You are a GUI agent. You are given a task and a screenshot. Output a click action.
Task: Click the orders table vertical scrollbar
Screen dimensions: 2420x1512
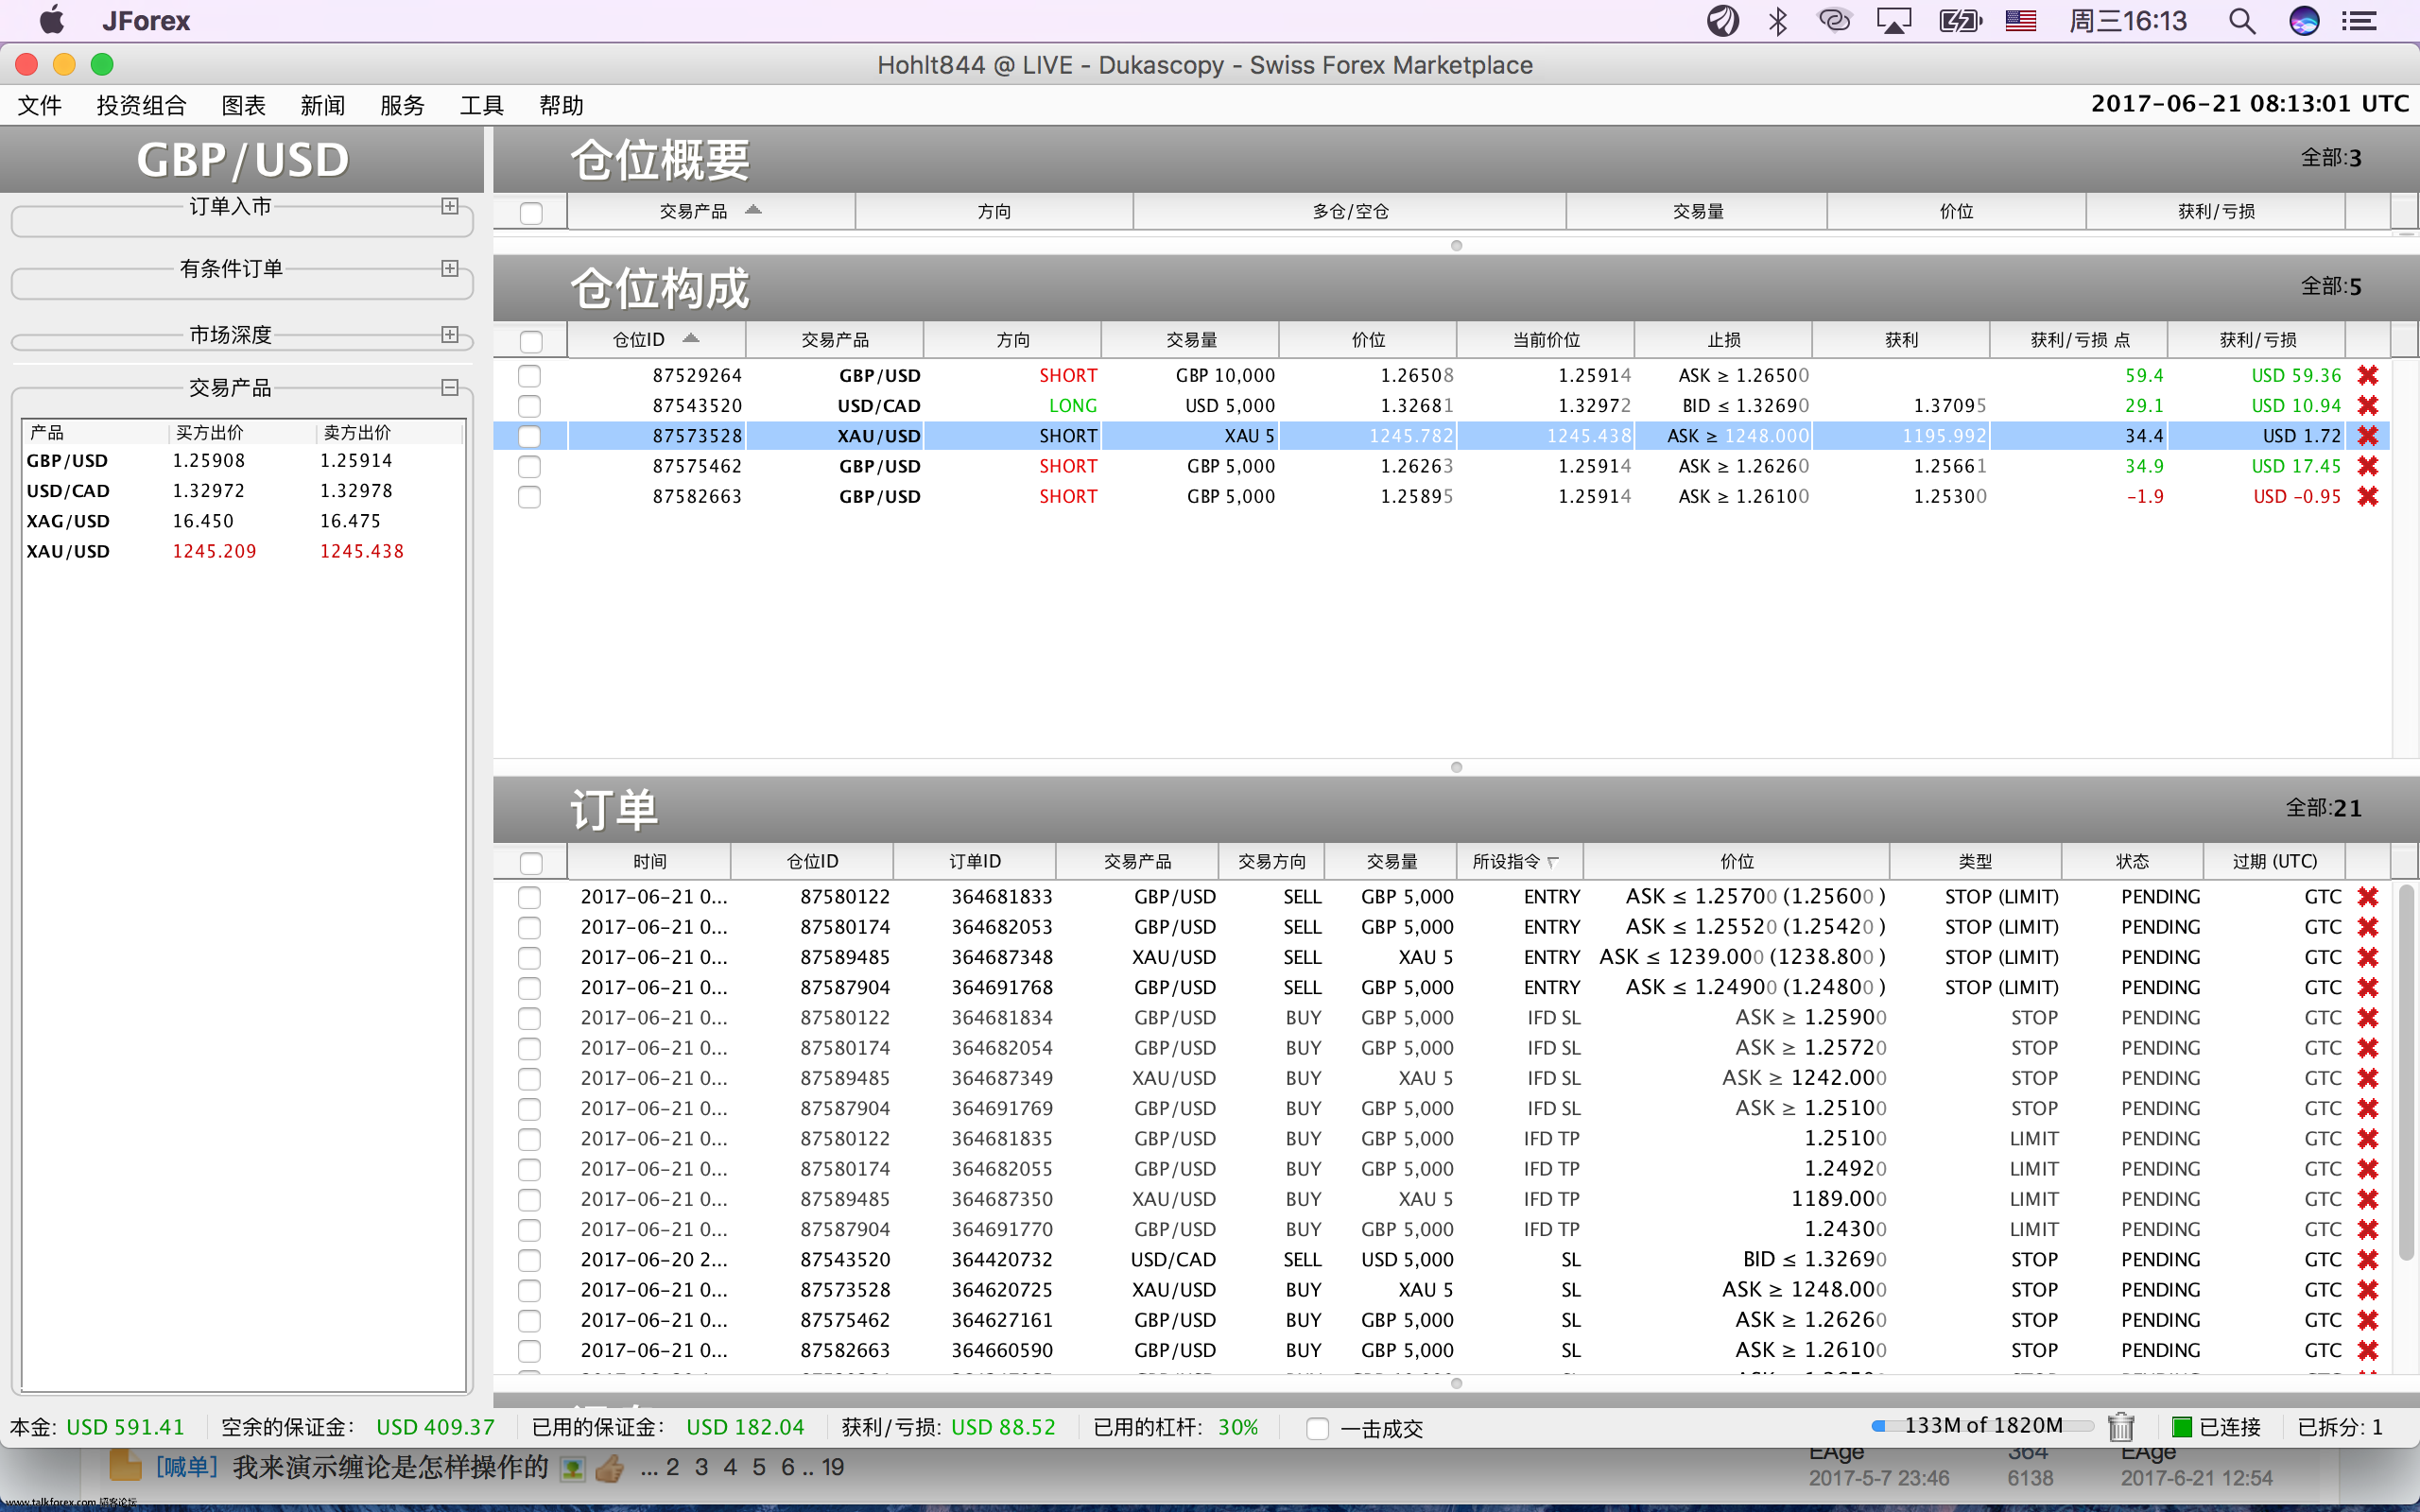point(2405,1070)
